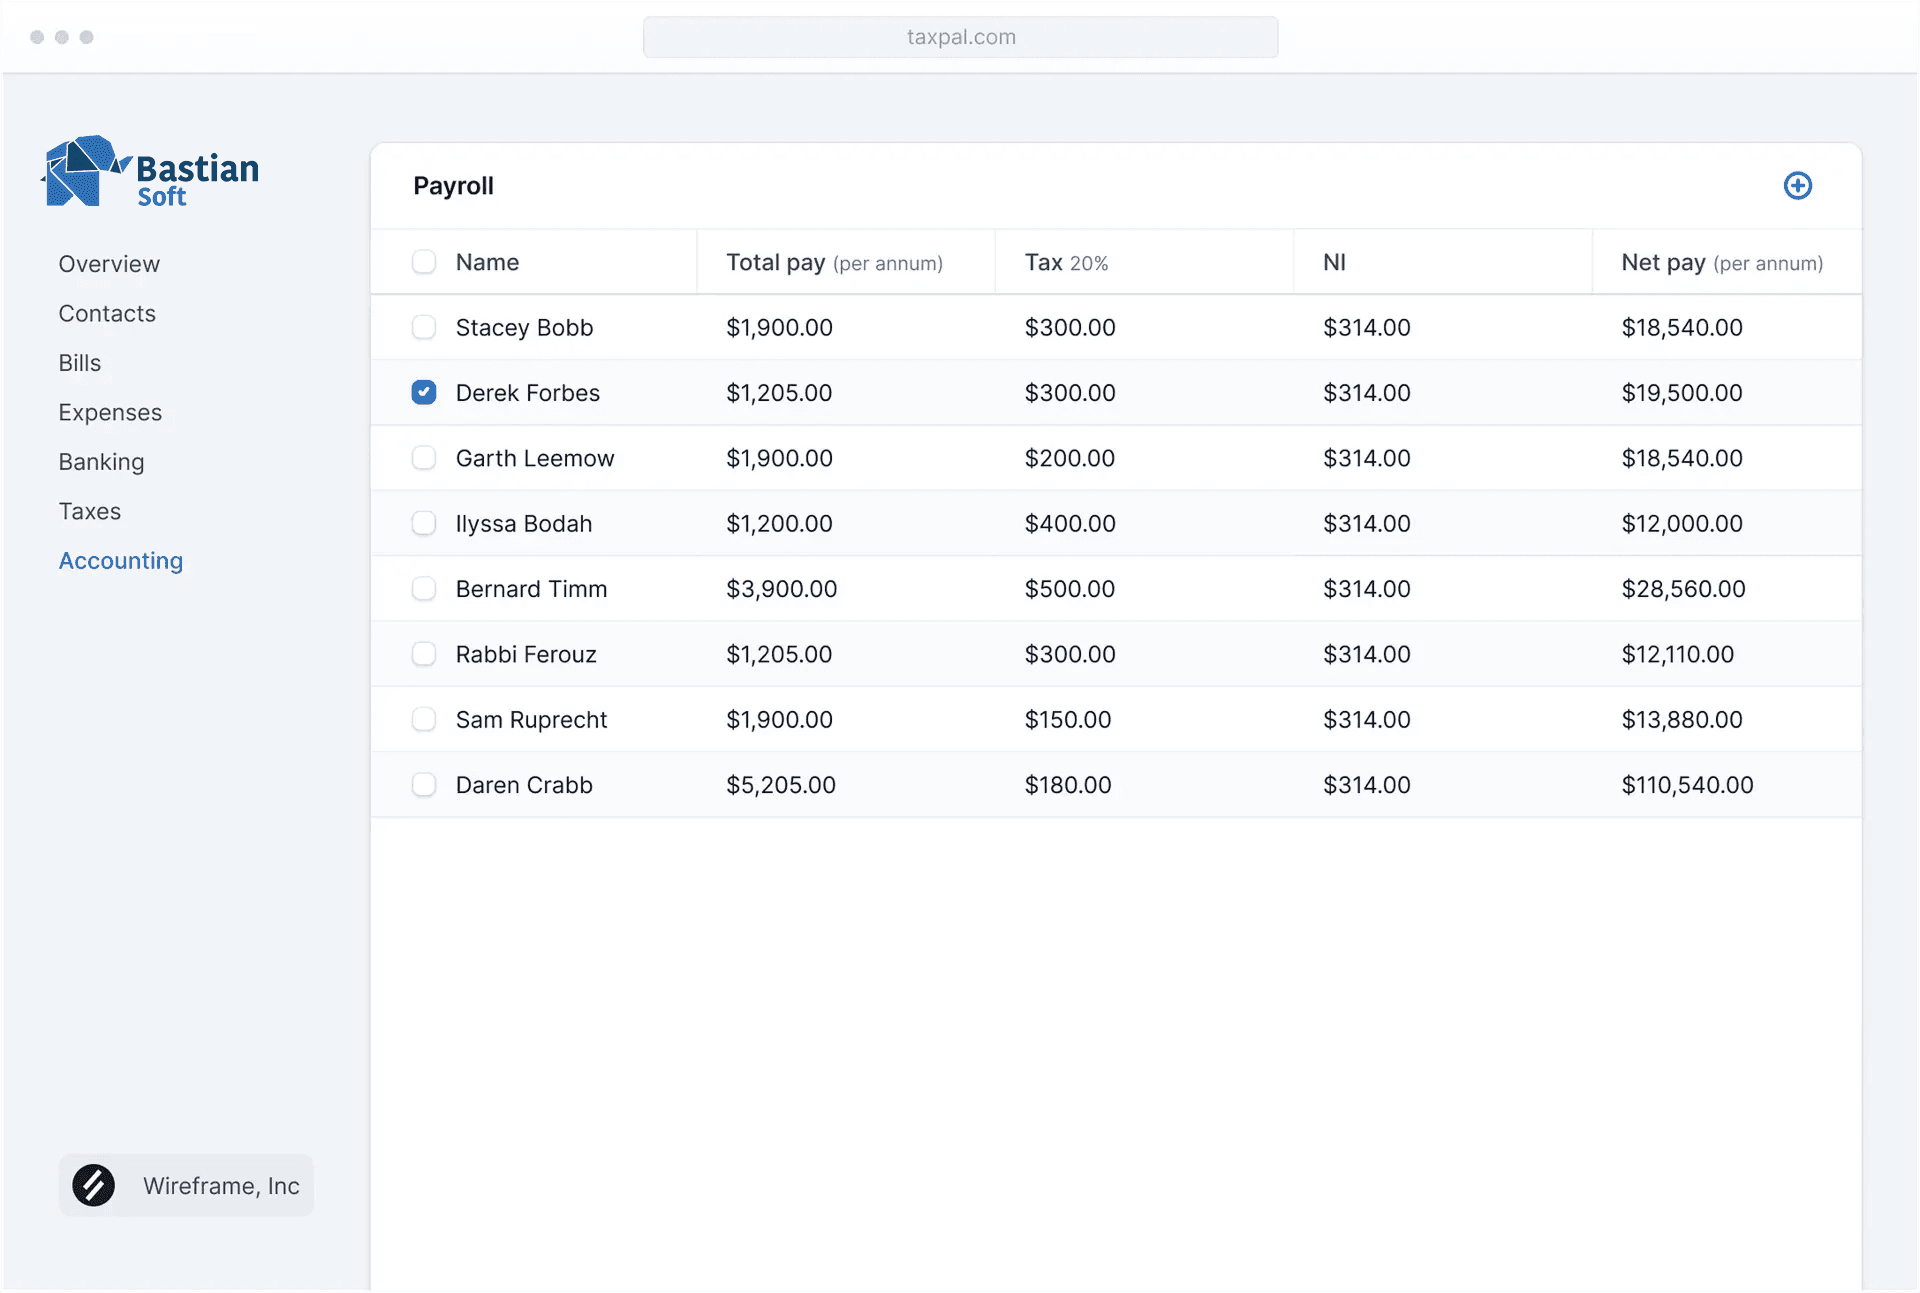Click the add payroll plus icon

coord(1797,186)
